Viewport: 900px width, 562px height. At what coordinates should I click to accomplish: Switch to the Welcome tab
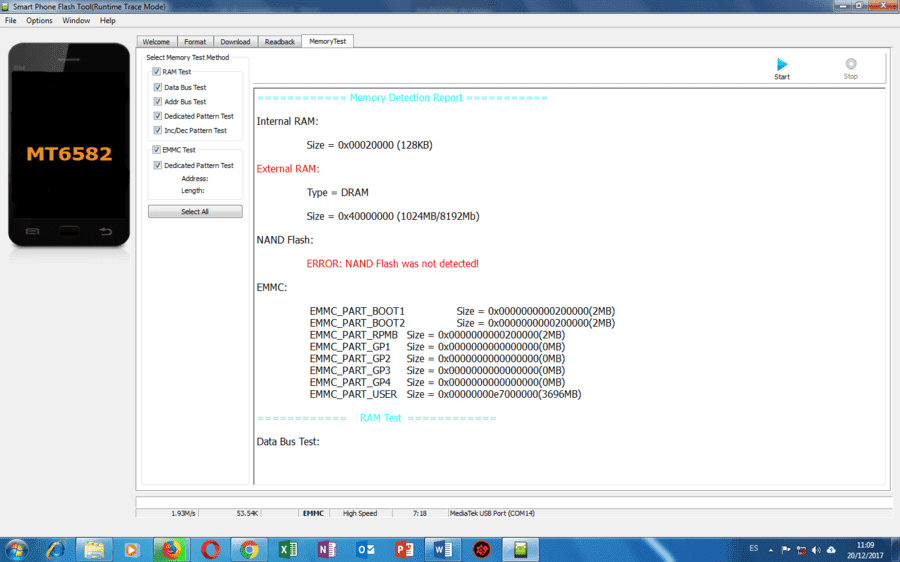click(x=156, y=42)
